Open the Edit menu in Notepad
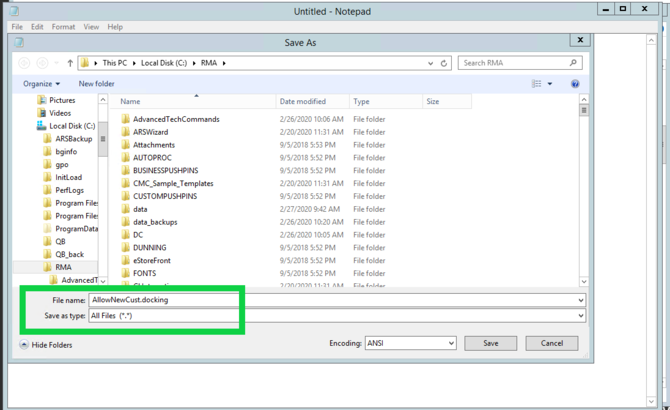 pos(37,26)
